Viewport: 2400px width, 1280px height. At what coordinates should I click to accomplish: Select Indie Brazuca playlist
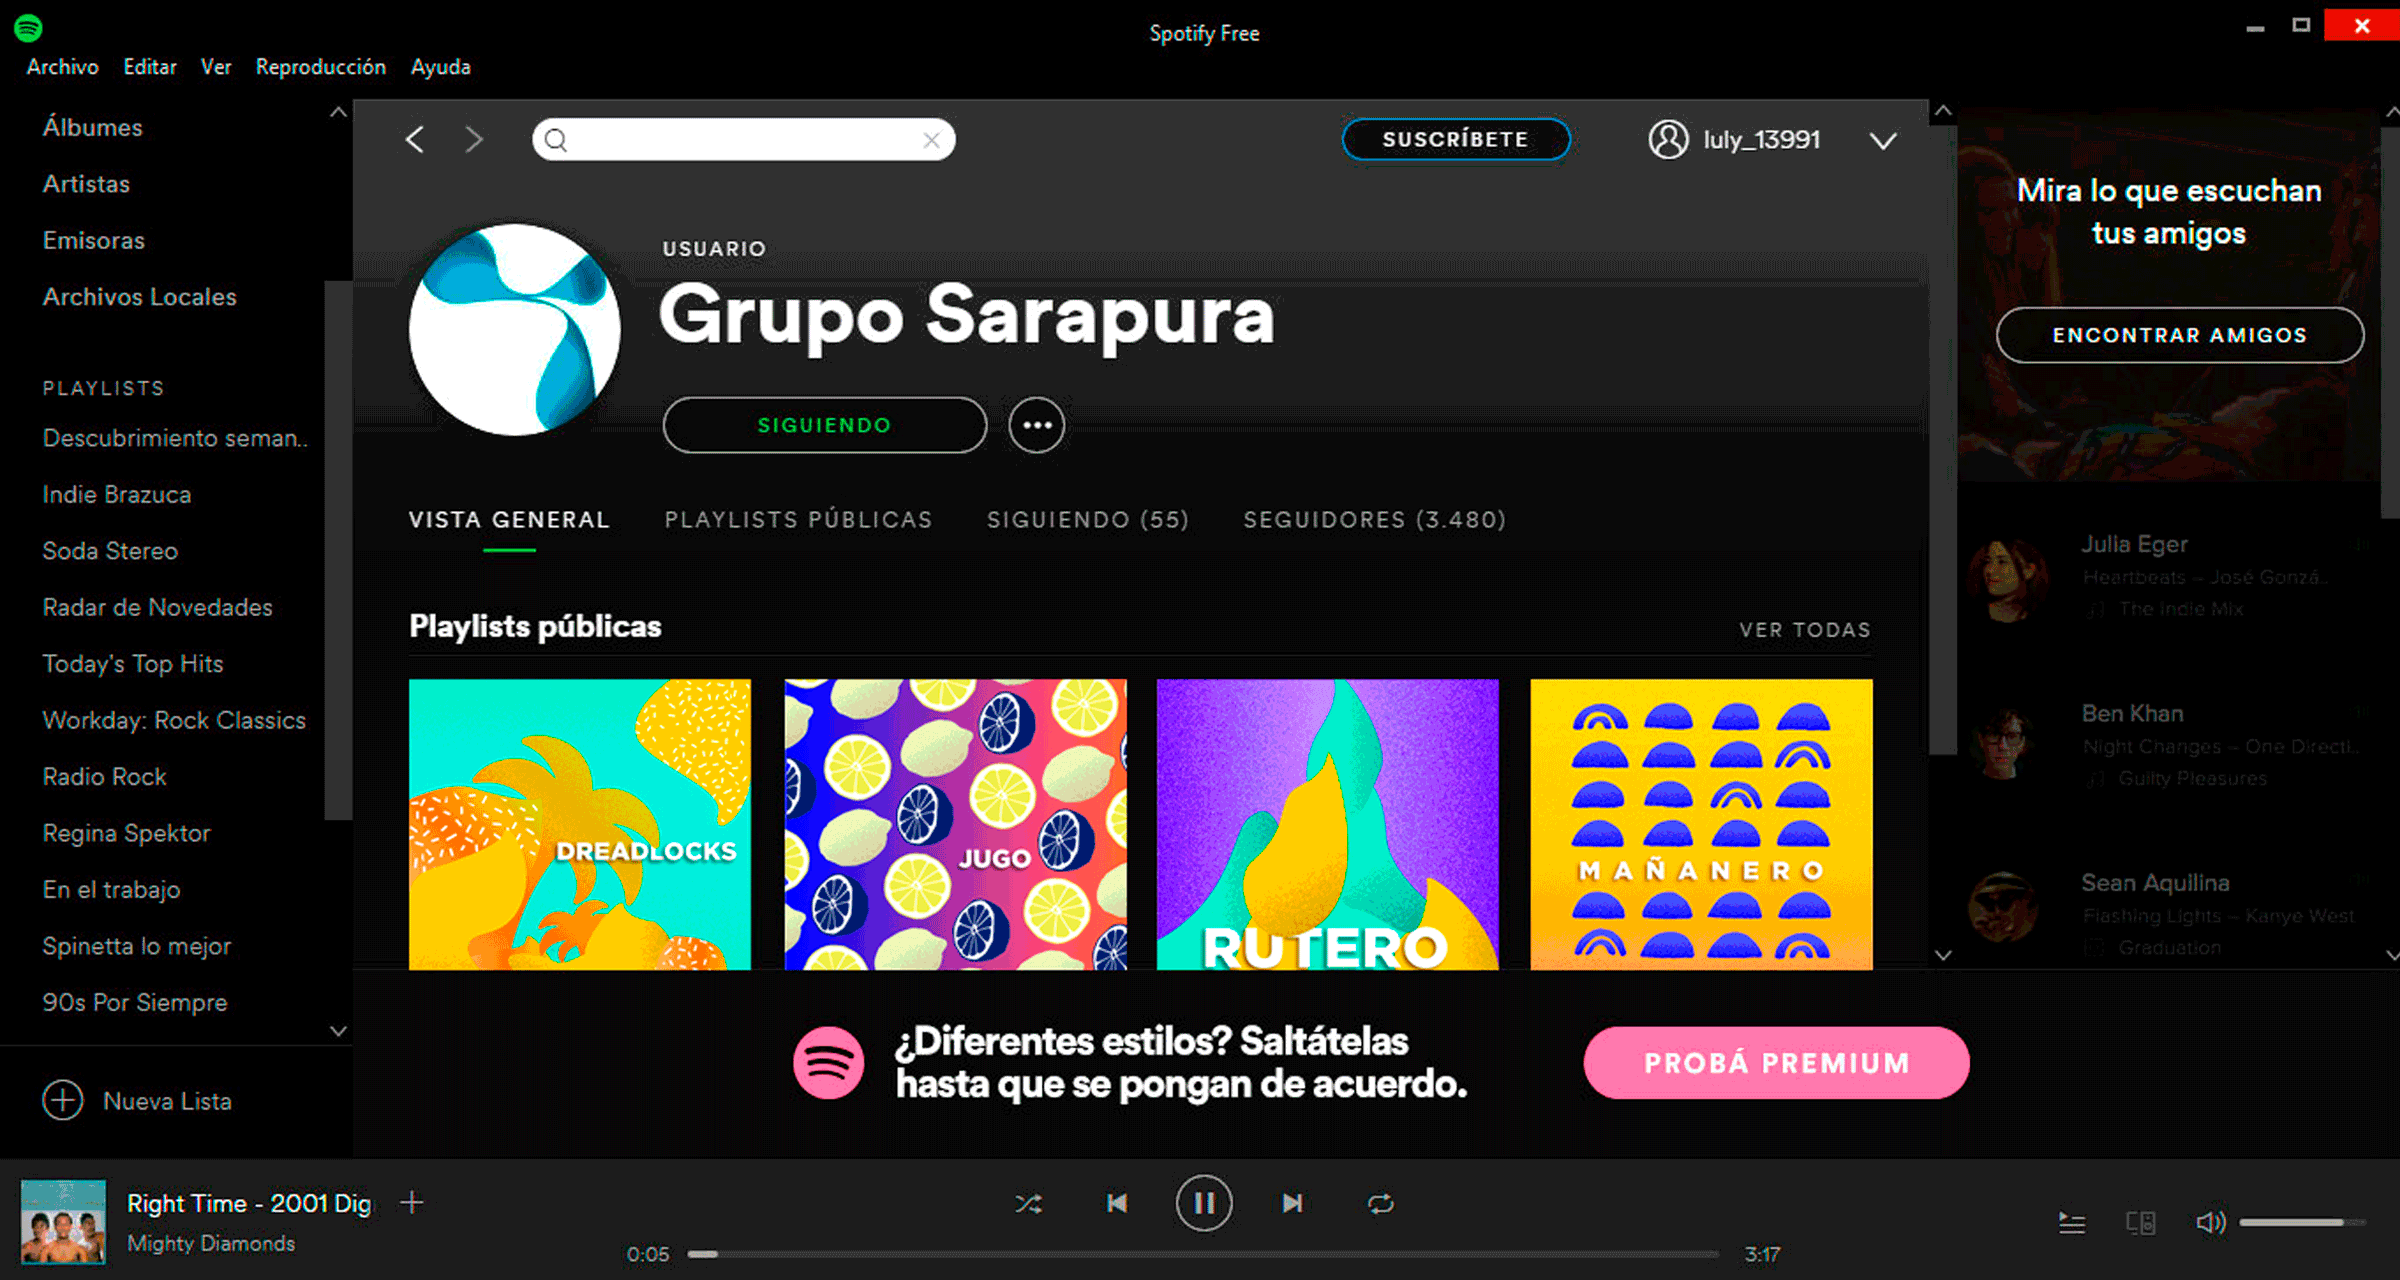(x=116, y=495)
